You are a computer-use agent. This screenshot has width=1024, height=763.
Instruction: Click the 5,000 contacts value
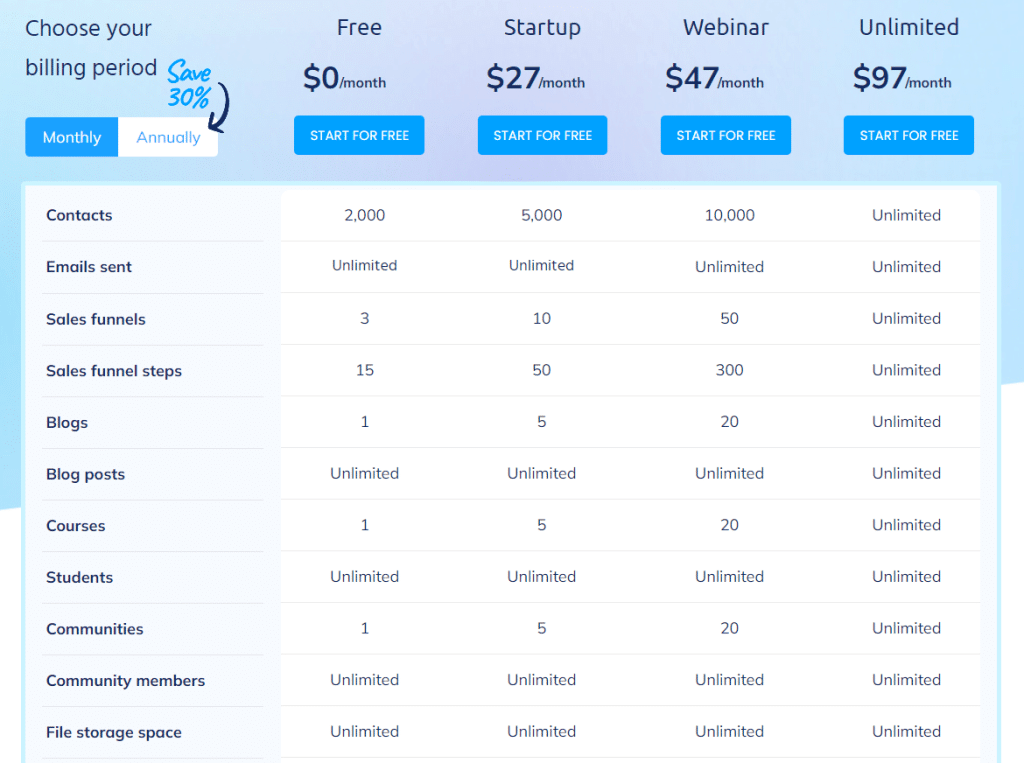coord(541,215)
